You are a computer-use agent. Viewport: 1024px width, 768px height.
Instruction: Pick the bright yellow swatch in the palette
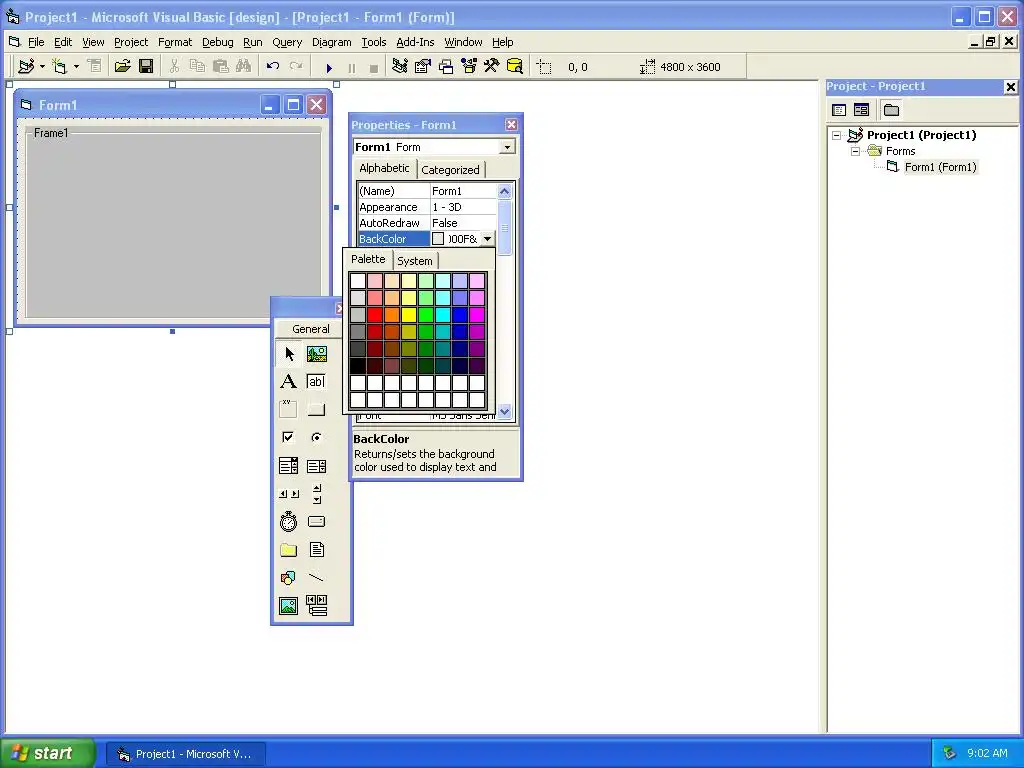[x=409, y=315]
